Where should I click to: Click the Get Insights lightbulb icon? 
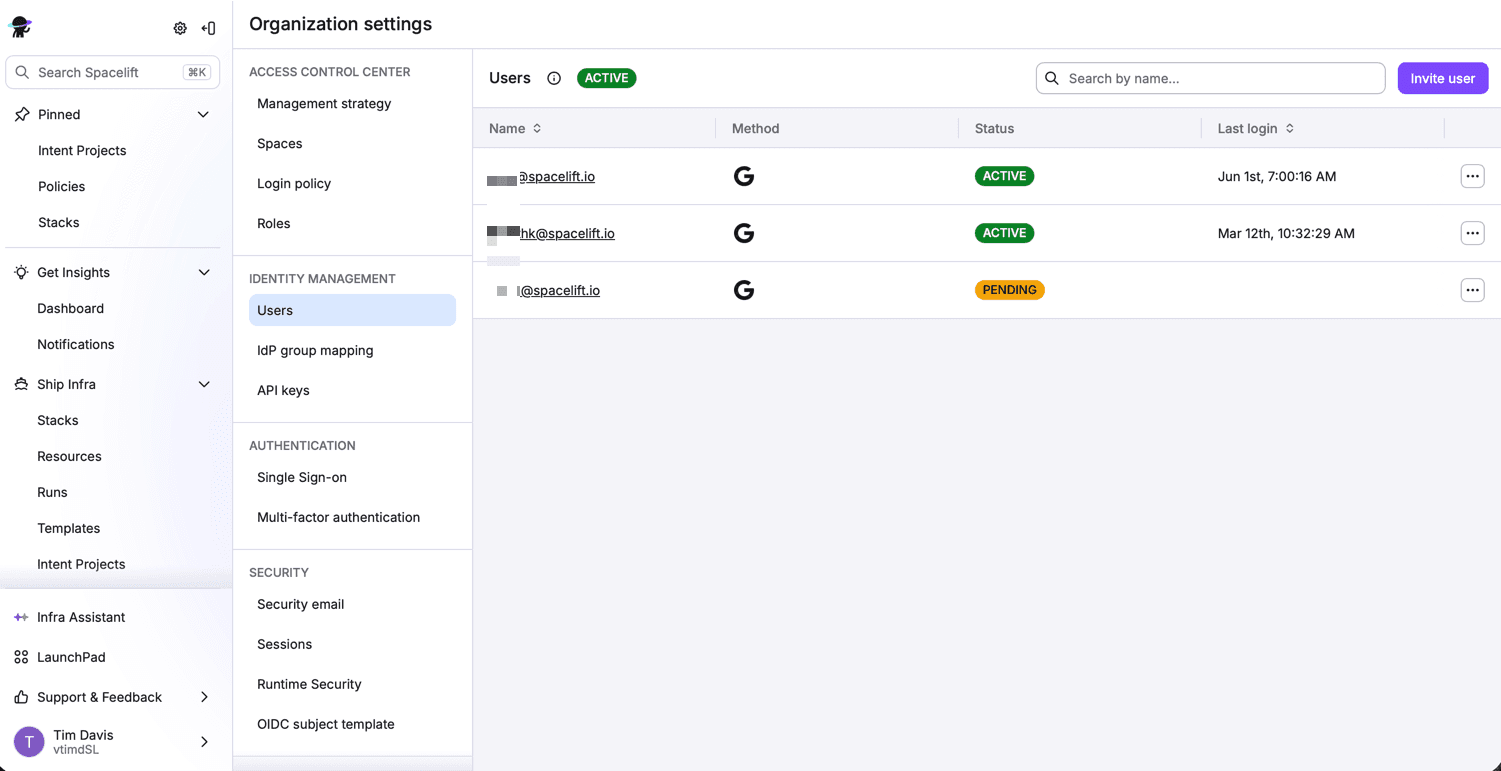[x=21, y=272]
